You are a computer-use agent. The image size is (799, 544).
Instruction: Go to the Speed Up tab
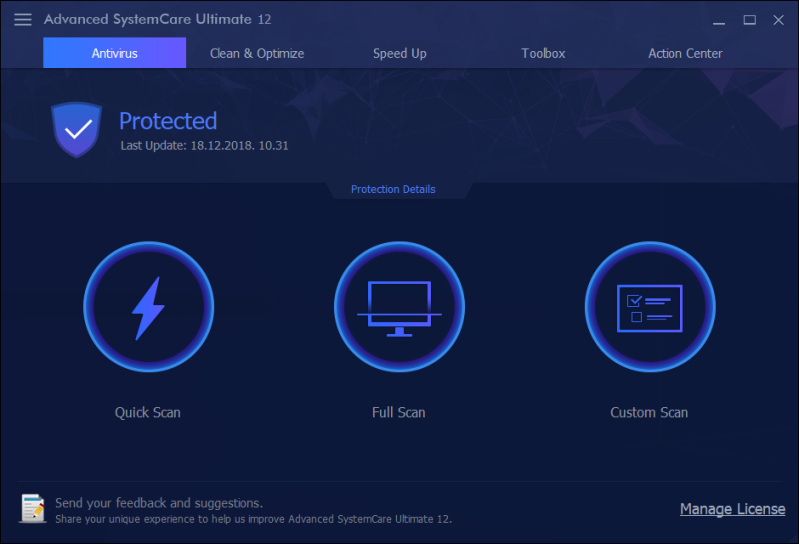(x=400, y=53)
